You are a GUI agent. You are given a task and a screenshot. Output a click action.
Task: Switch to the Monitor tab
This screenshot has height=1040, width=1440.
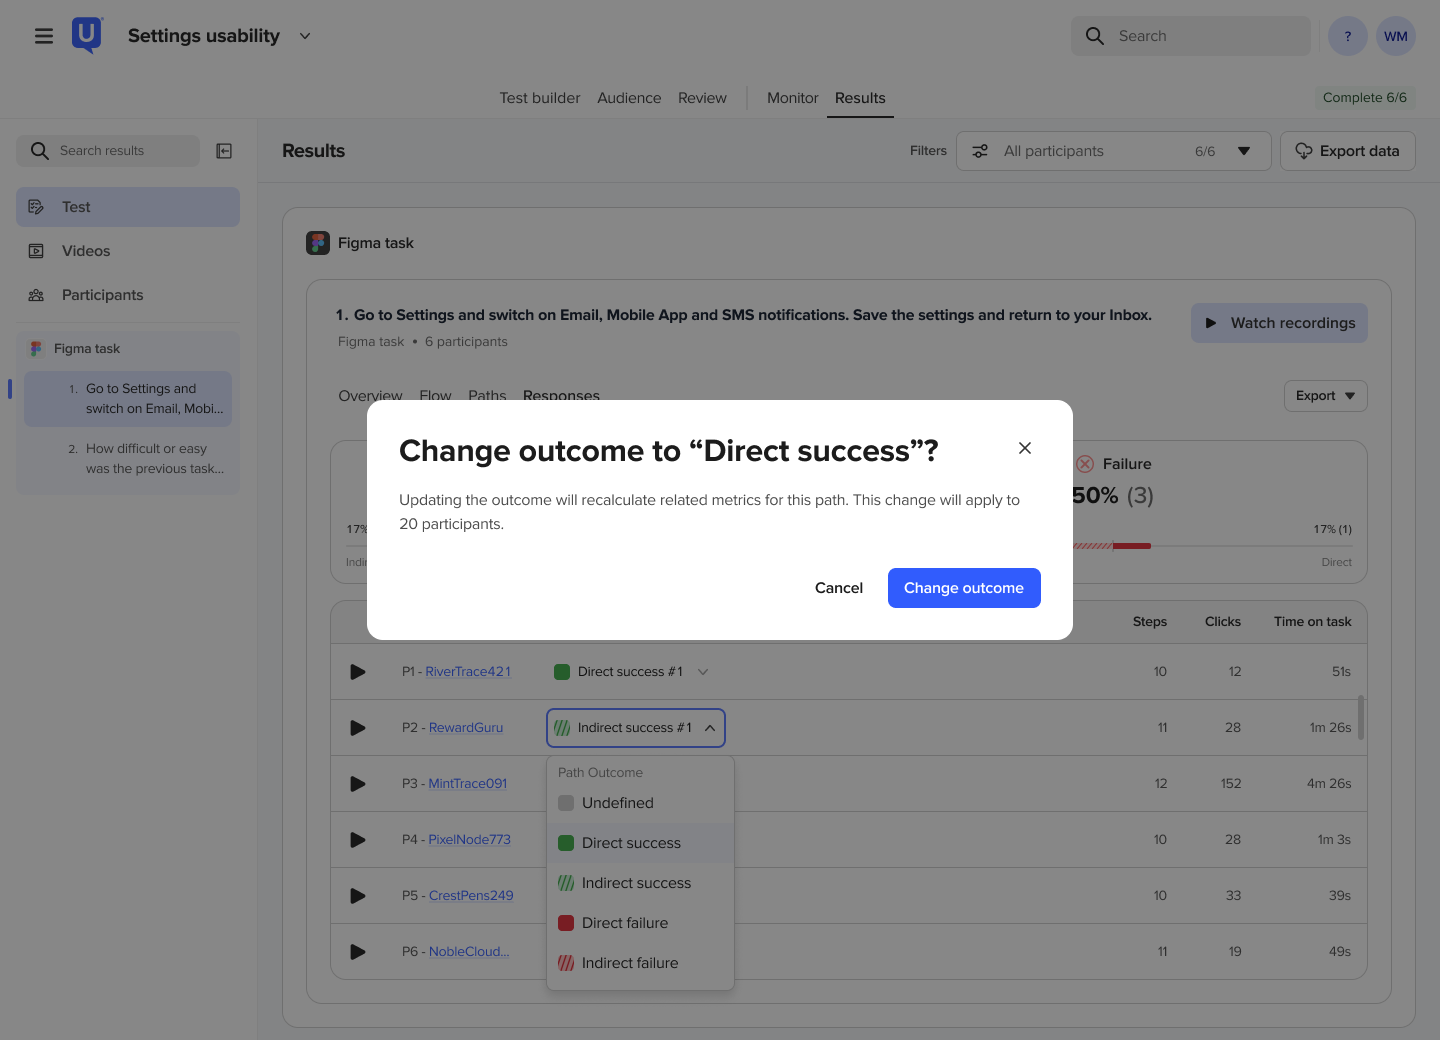[792, 98]
